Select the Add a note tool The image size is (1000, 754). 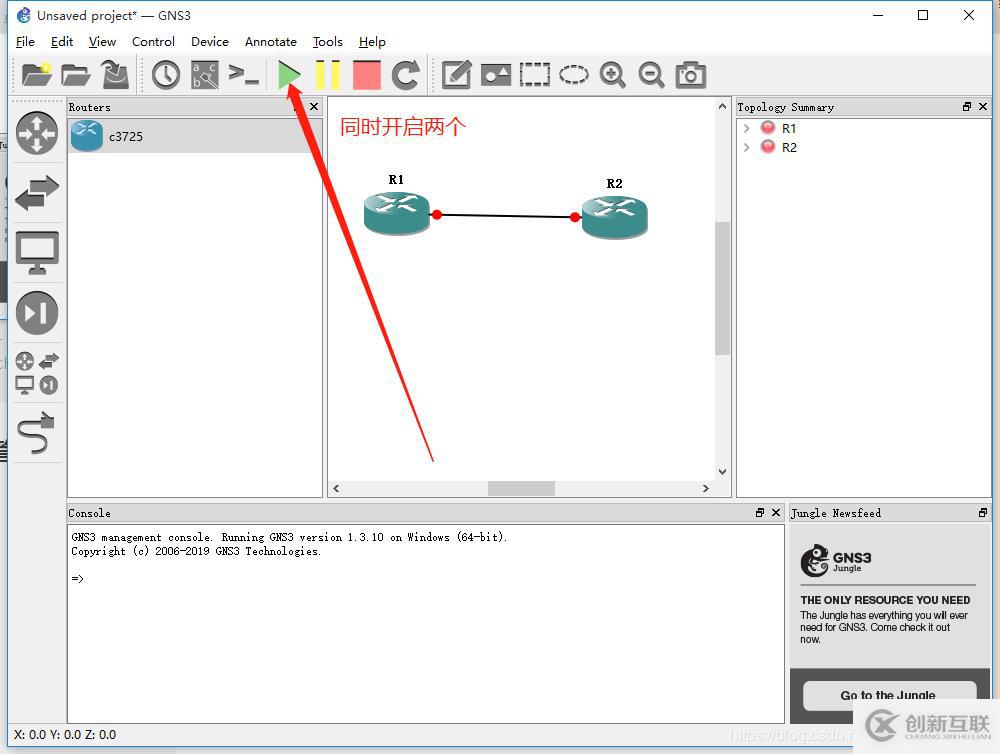(x=457, y=75)
